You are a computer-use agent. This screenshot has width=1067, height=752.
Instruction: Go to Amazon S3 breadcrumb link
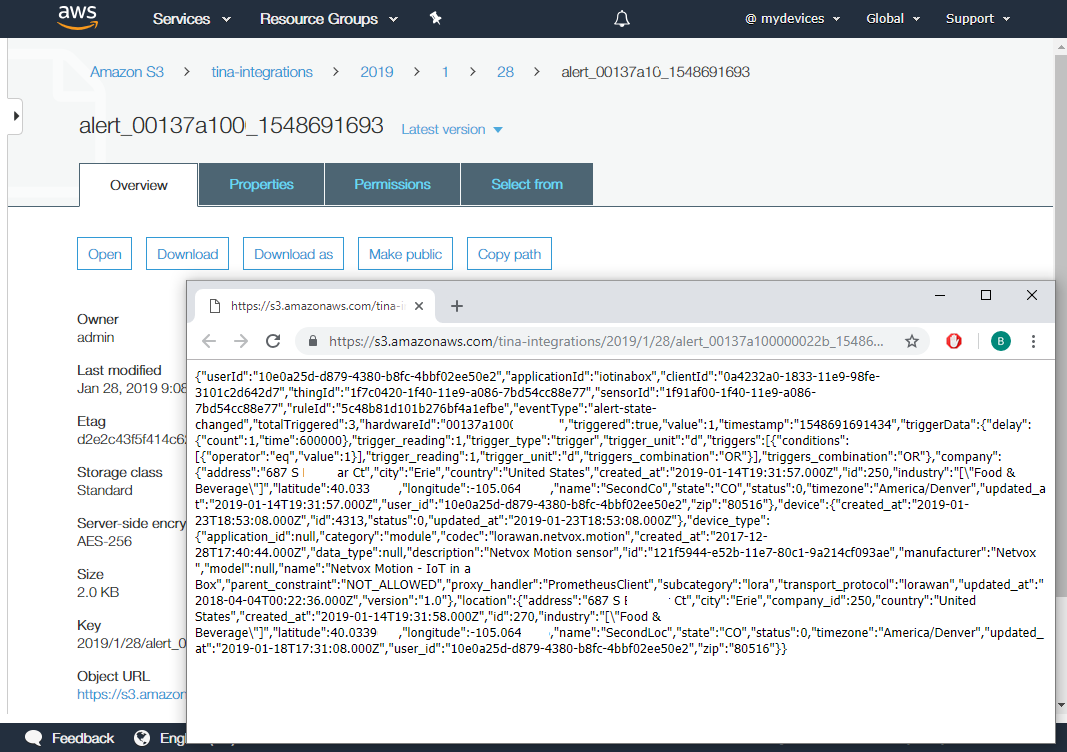point(127,72)
